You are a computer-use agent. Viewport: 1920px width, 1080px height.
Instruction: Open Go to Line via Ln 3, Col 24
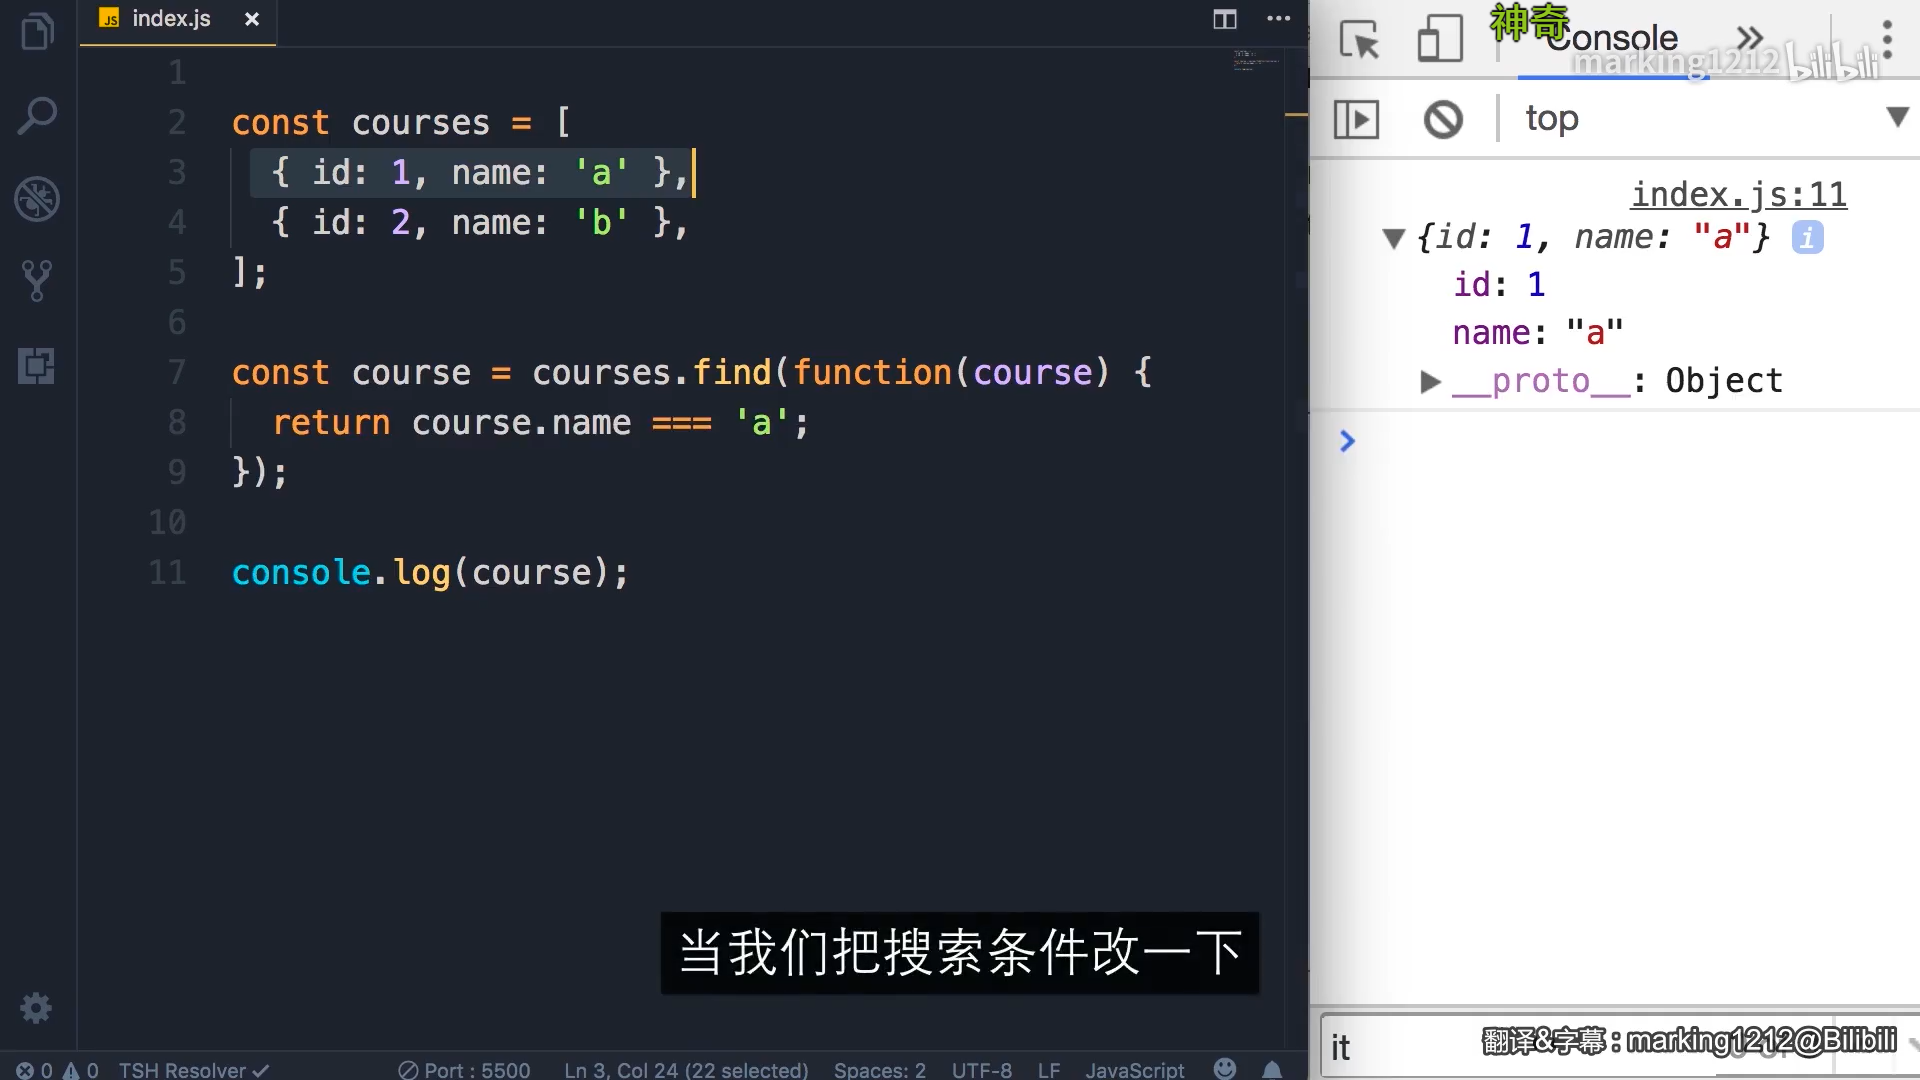pyautogui.click(x=686, y=1069)
